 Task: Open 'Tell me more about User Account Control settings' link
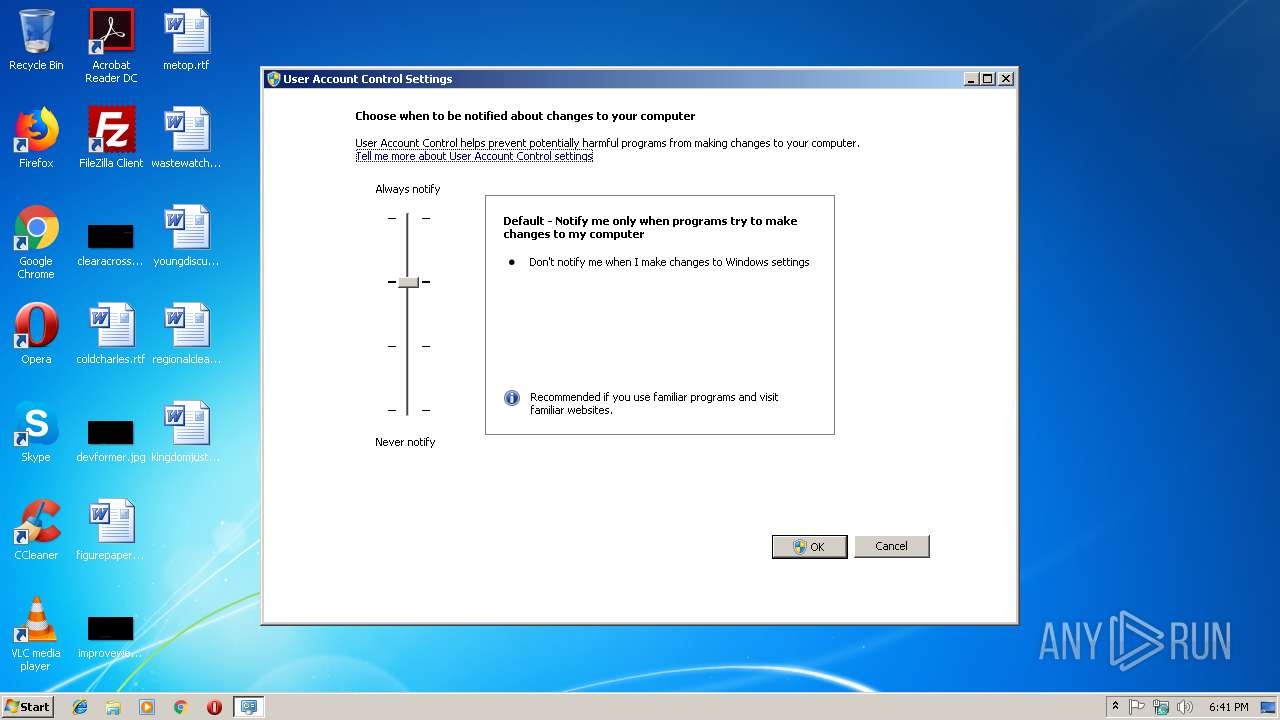[x=474, y=156]
